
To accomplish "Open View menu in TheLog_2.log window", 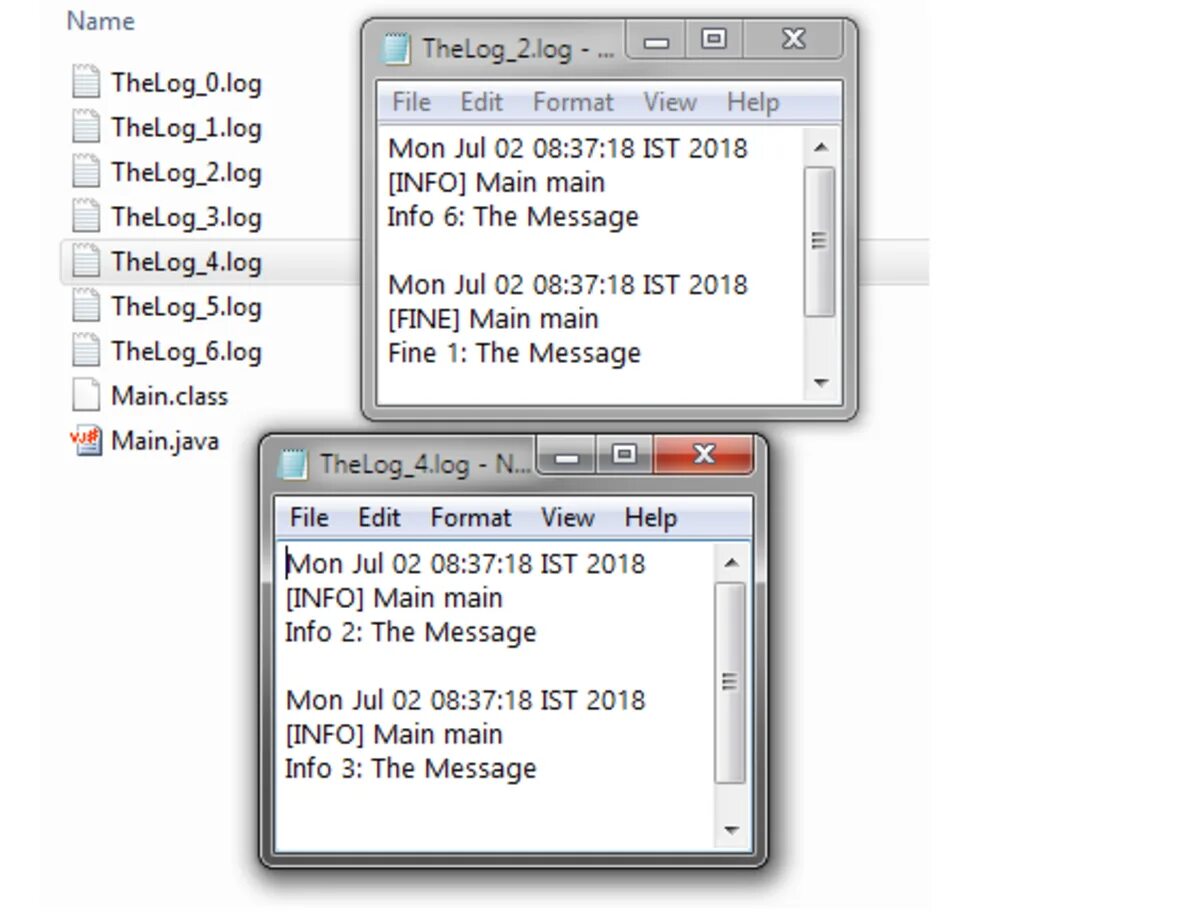I will 669,102.
